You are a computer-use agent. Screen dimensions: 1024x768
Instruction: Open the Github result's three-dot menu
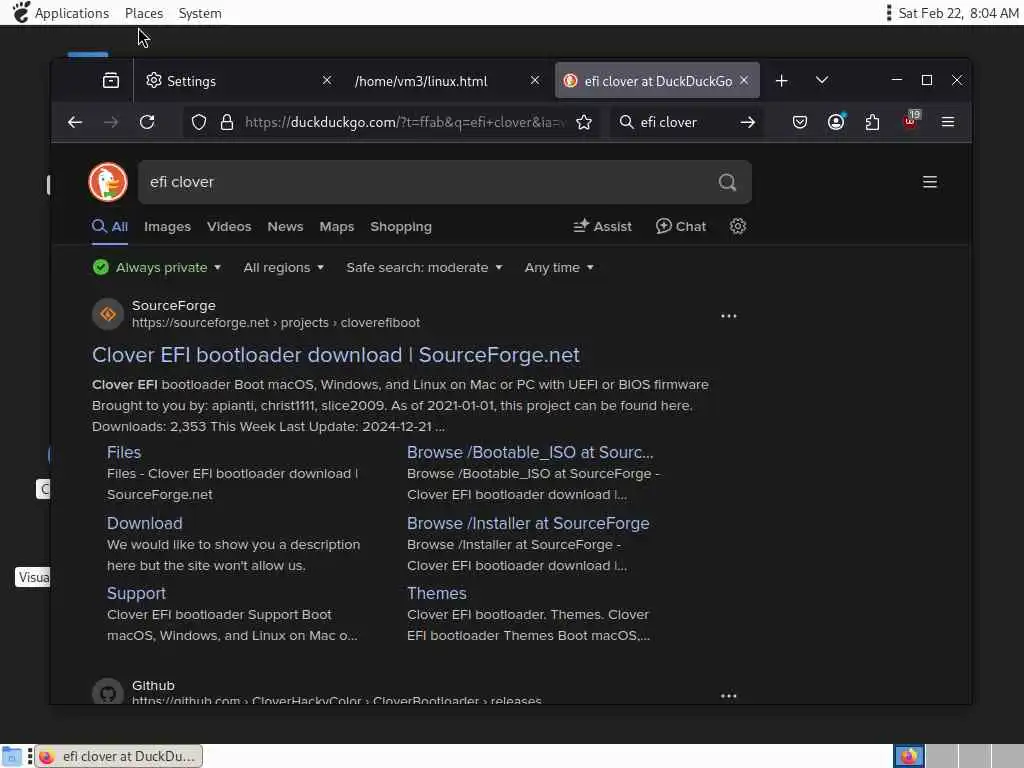pyautogui.click(x=729, y=696)
